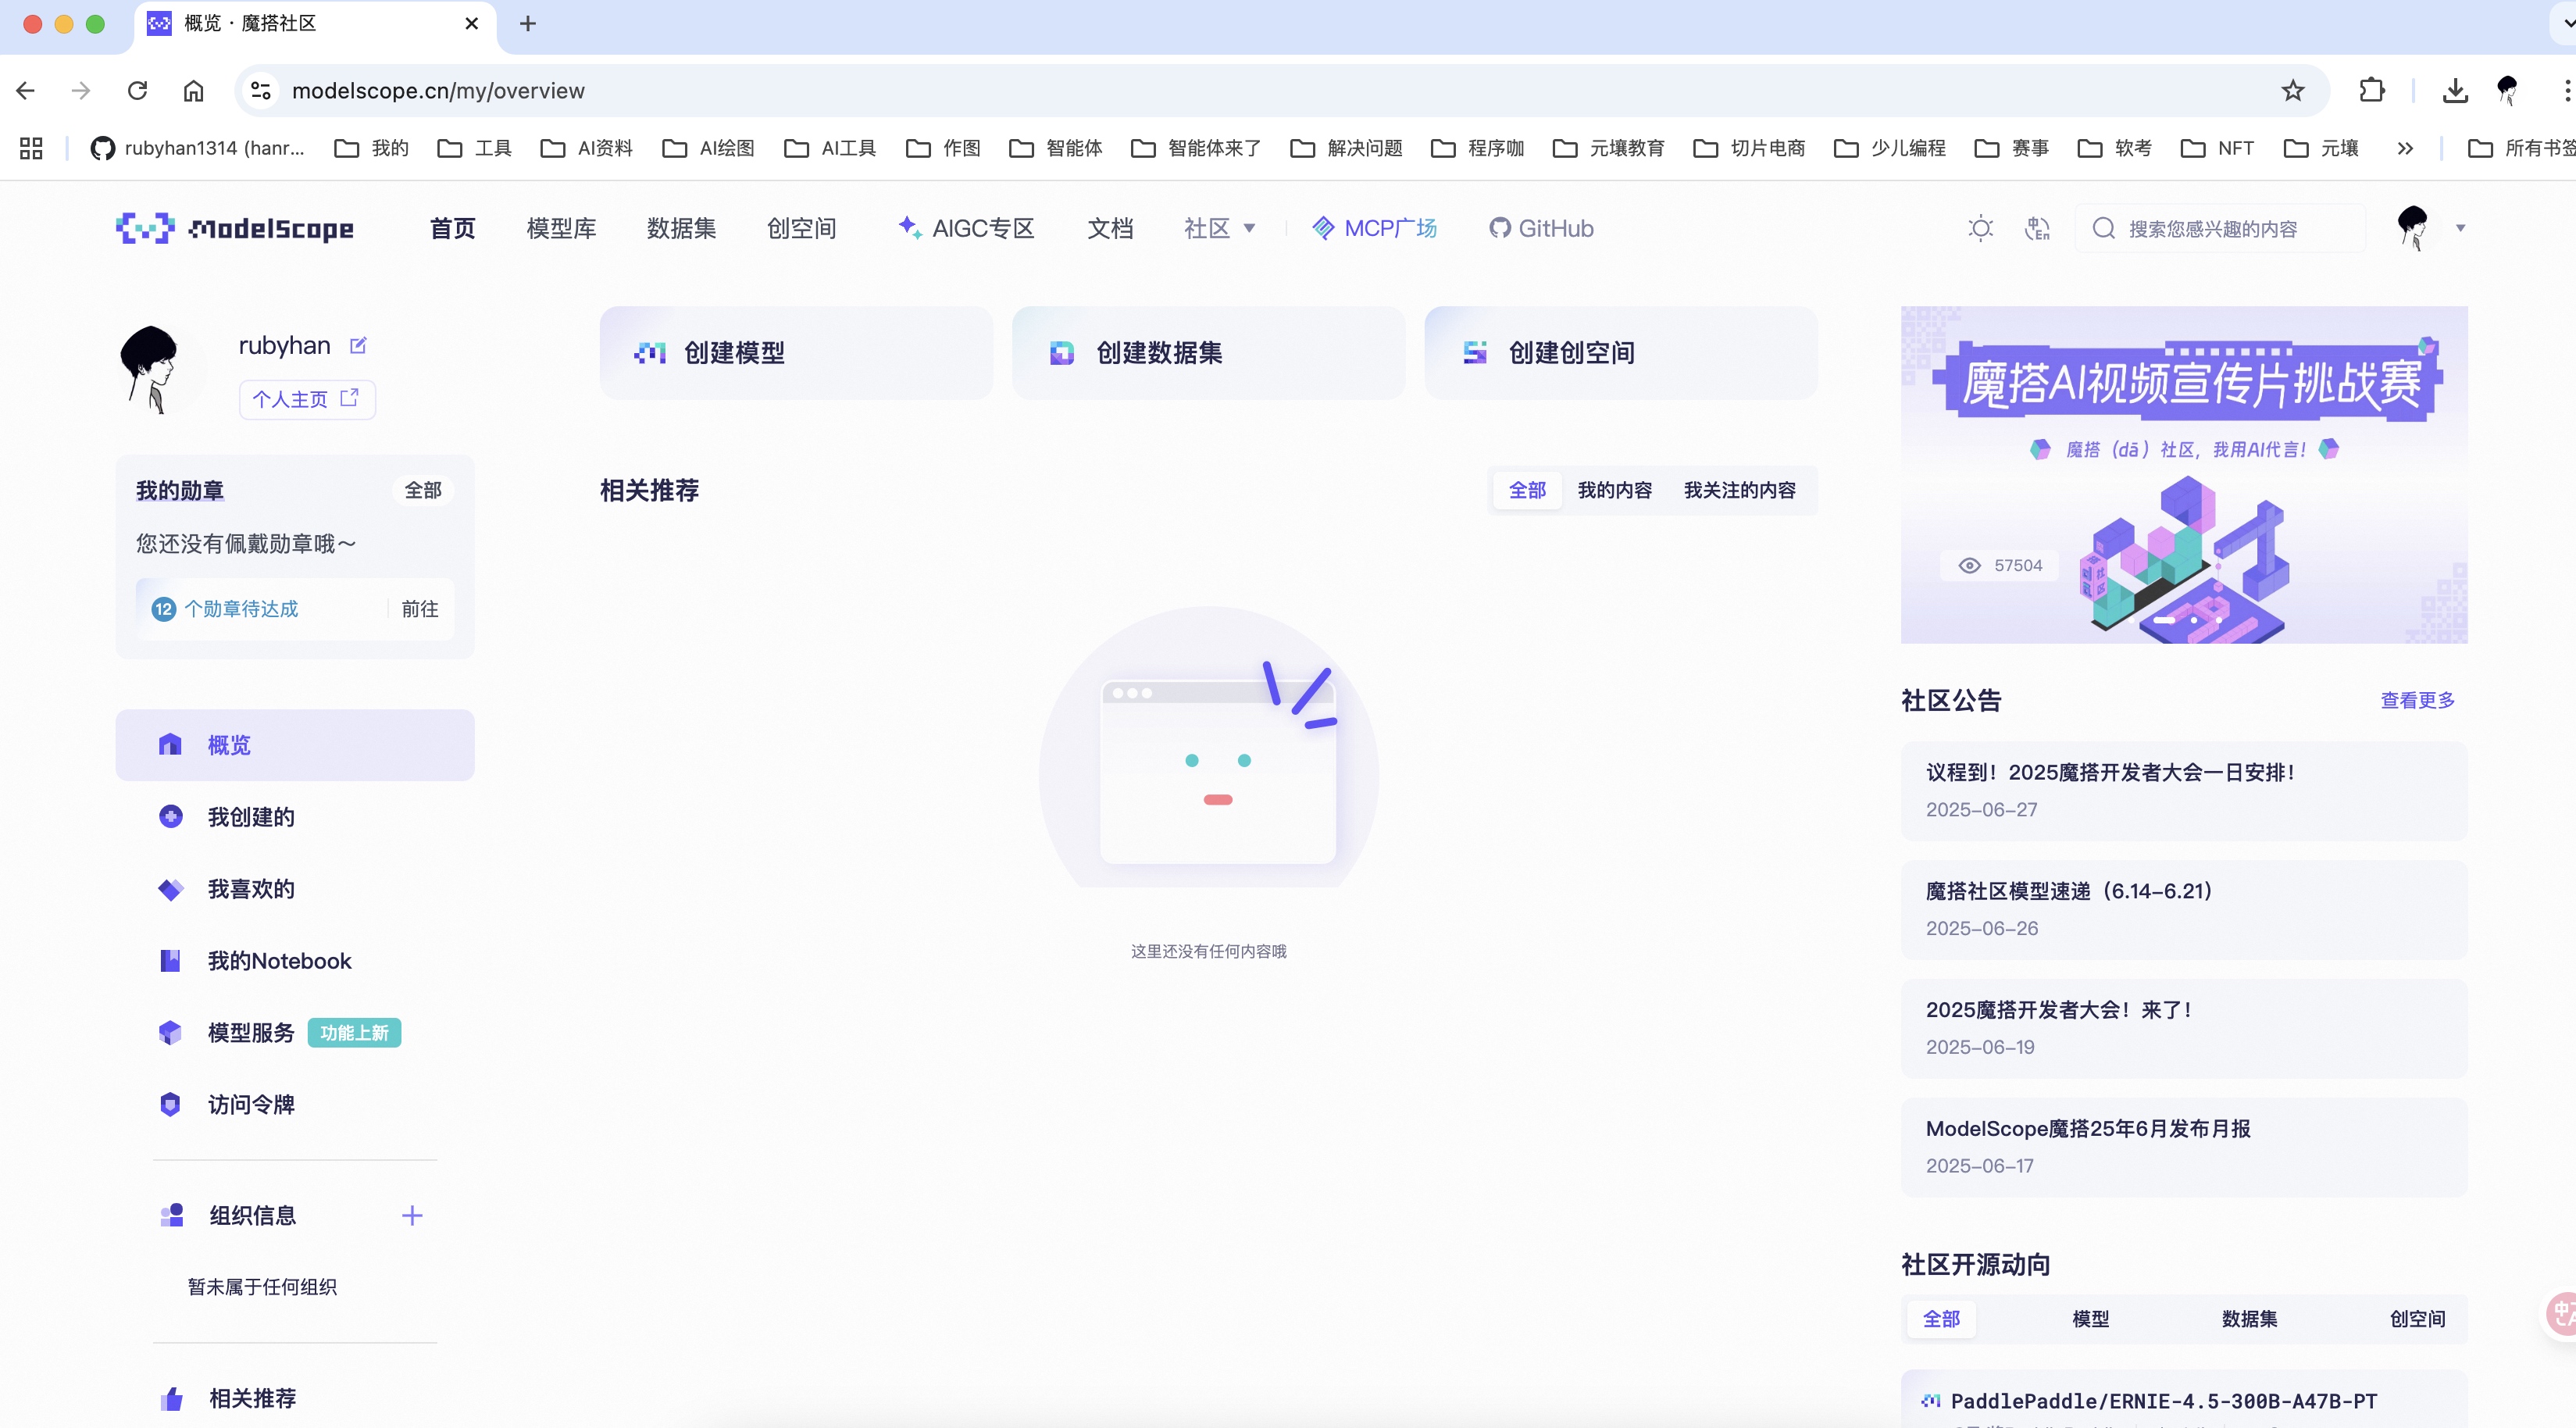Click the 创建数据集 card

(x=1208, y=353)
